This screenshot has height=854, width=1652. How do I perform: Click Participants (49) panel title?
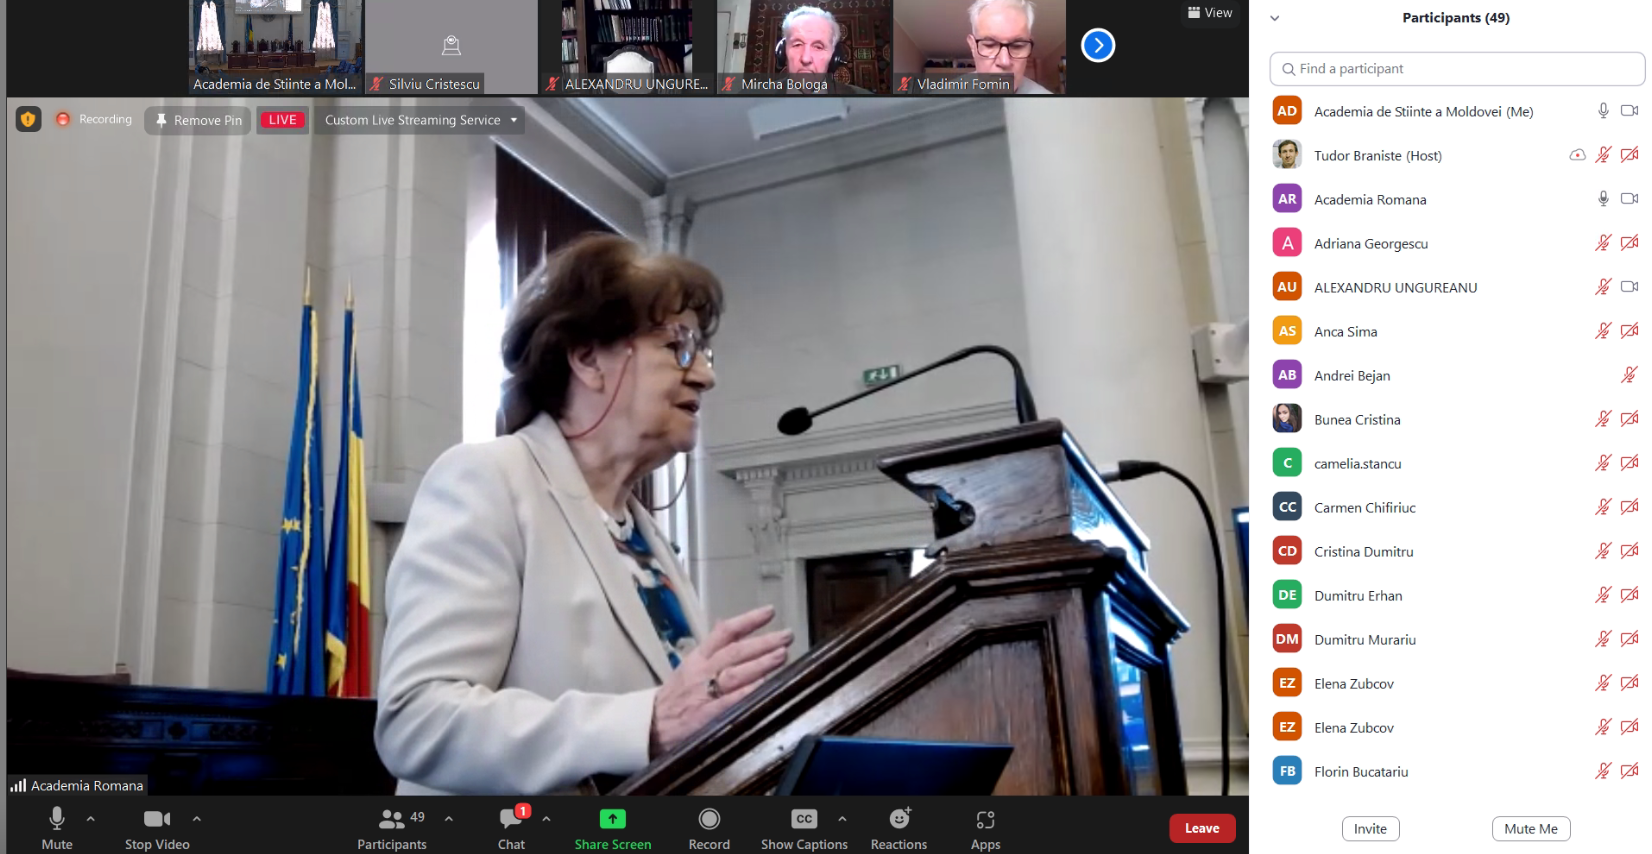pos(1456,18)
